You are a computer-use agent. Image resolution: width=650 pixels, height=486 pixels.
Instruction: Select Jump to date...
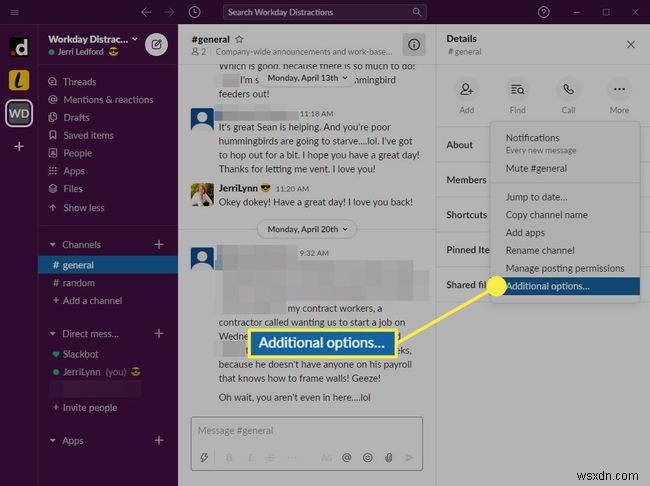pos(565,197)
